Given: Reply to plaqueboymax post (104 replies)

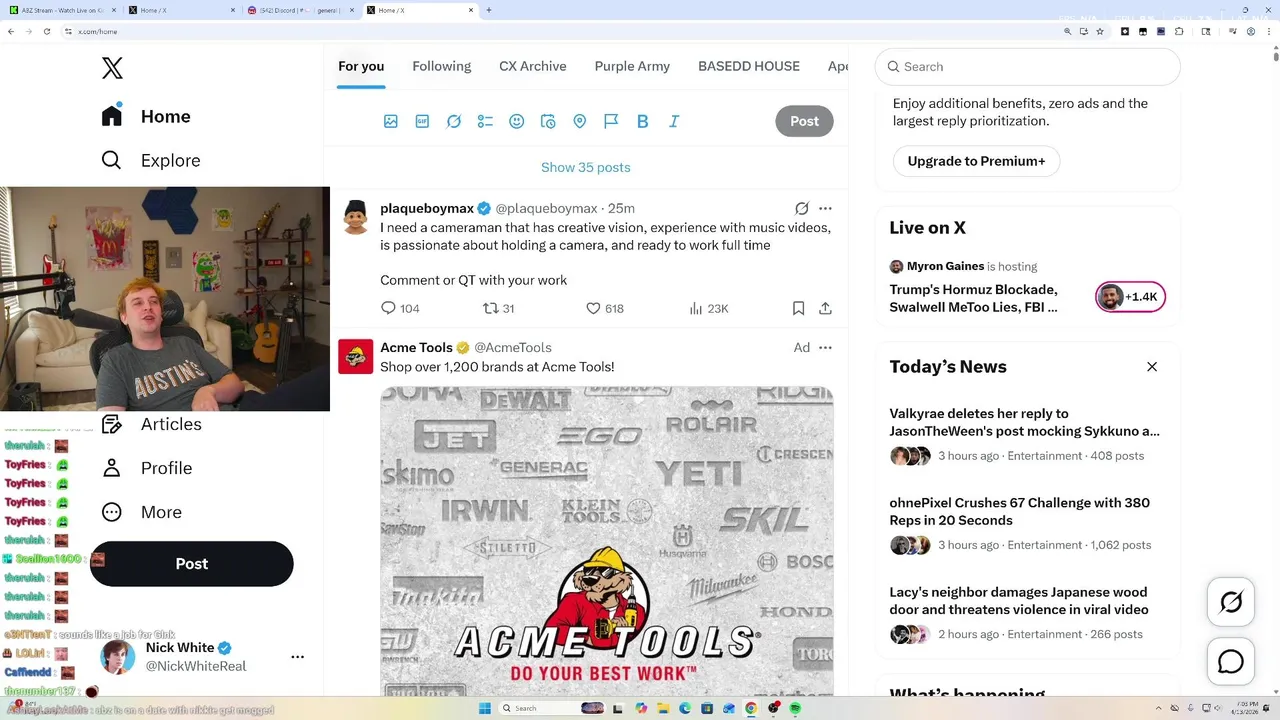Looking at the screenshot, I should point(399,309).
